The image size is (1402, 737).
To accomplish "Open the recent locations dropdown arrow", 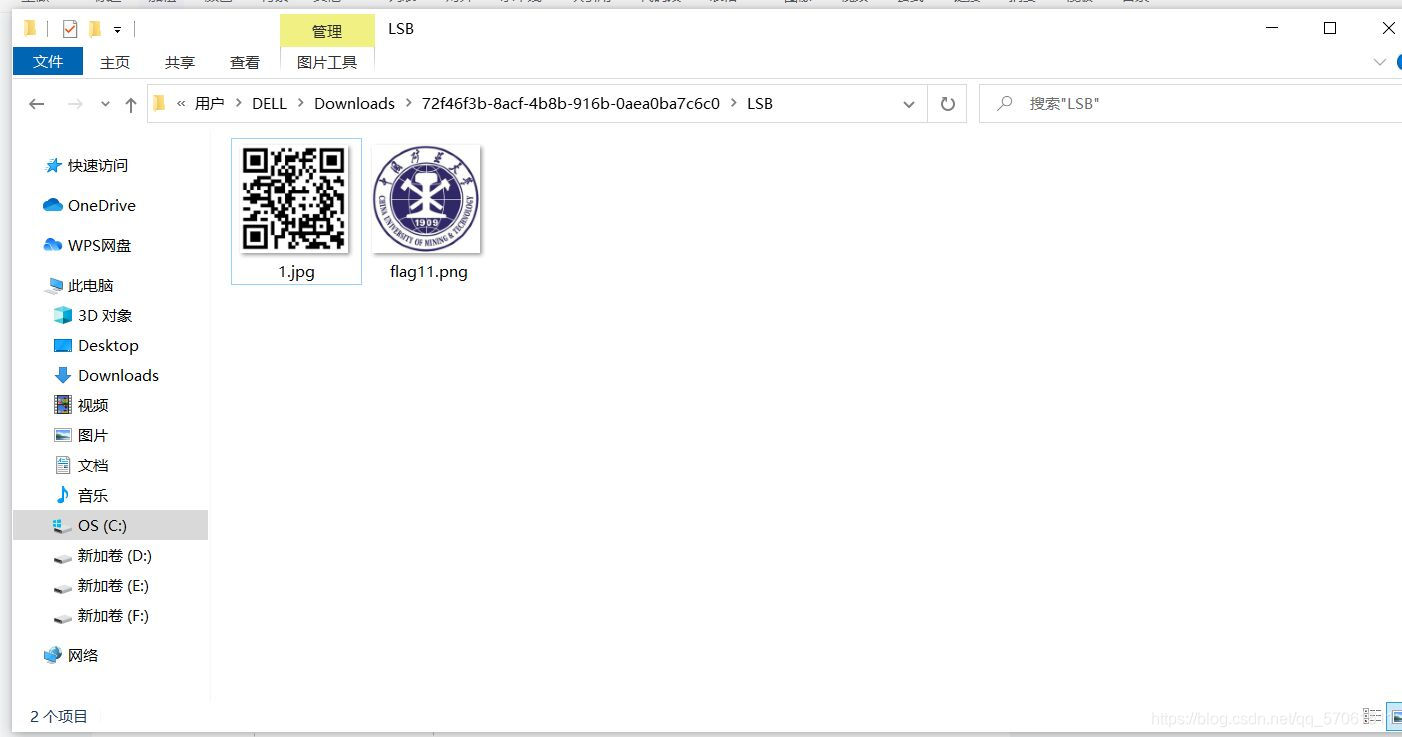I will tap(105, 104).
